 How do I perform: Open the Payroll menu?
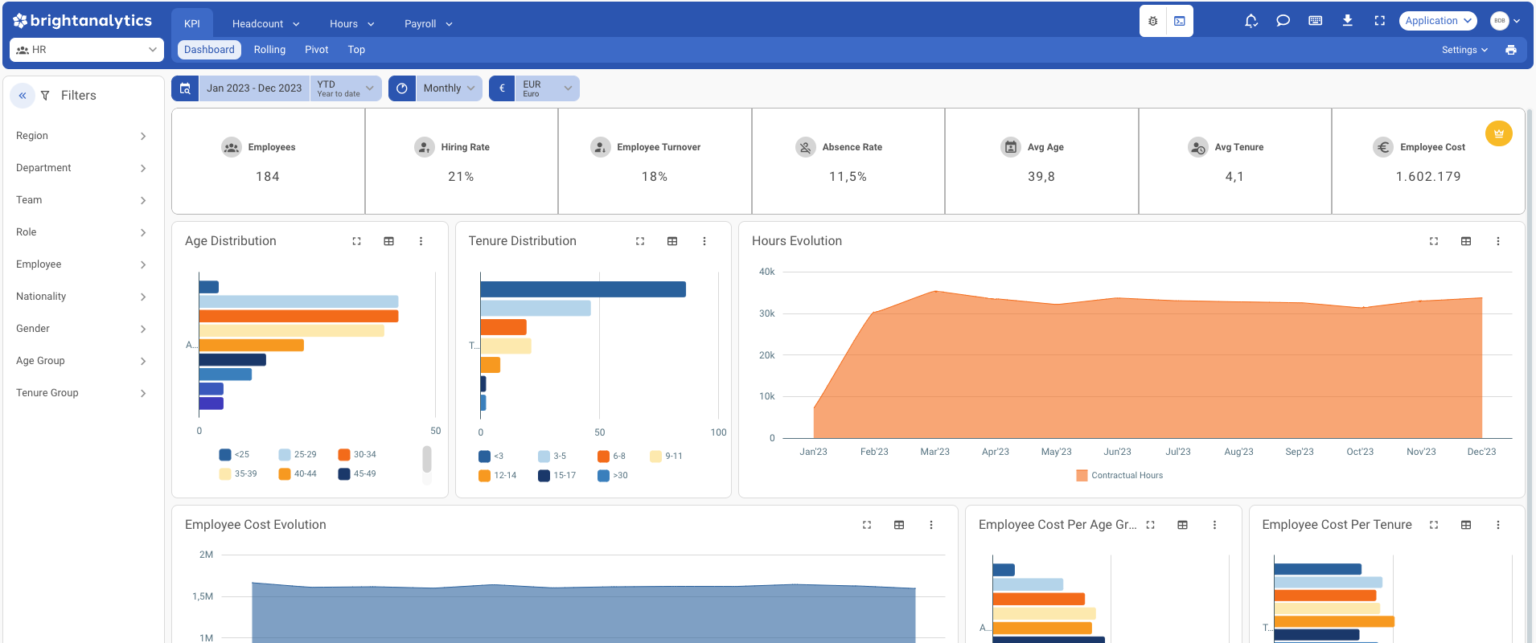427,23
